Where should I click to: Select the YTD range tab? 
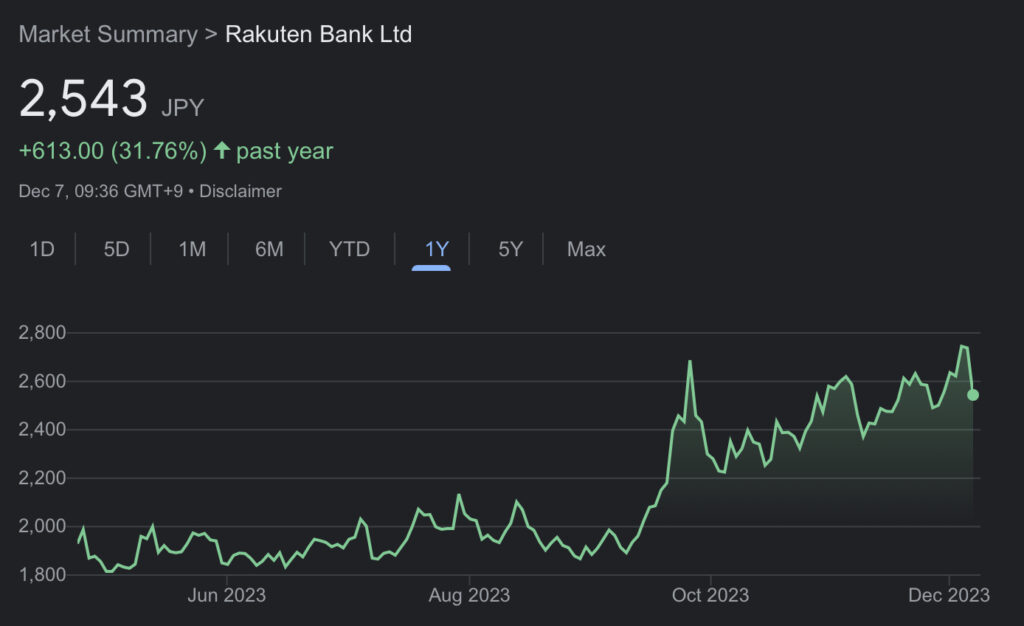[x=349, y=249]
